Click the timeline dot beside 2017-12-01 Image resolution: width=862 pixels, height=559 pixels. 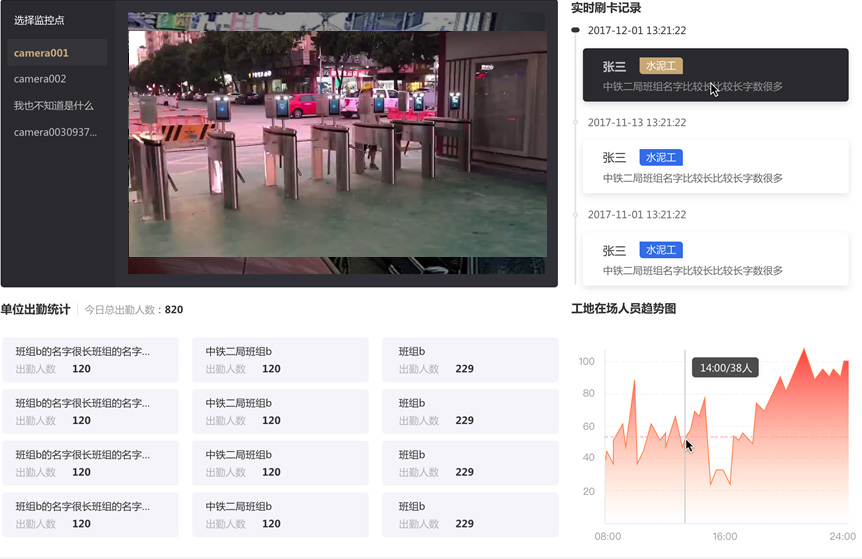(575, 30)
